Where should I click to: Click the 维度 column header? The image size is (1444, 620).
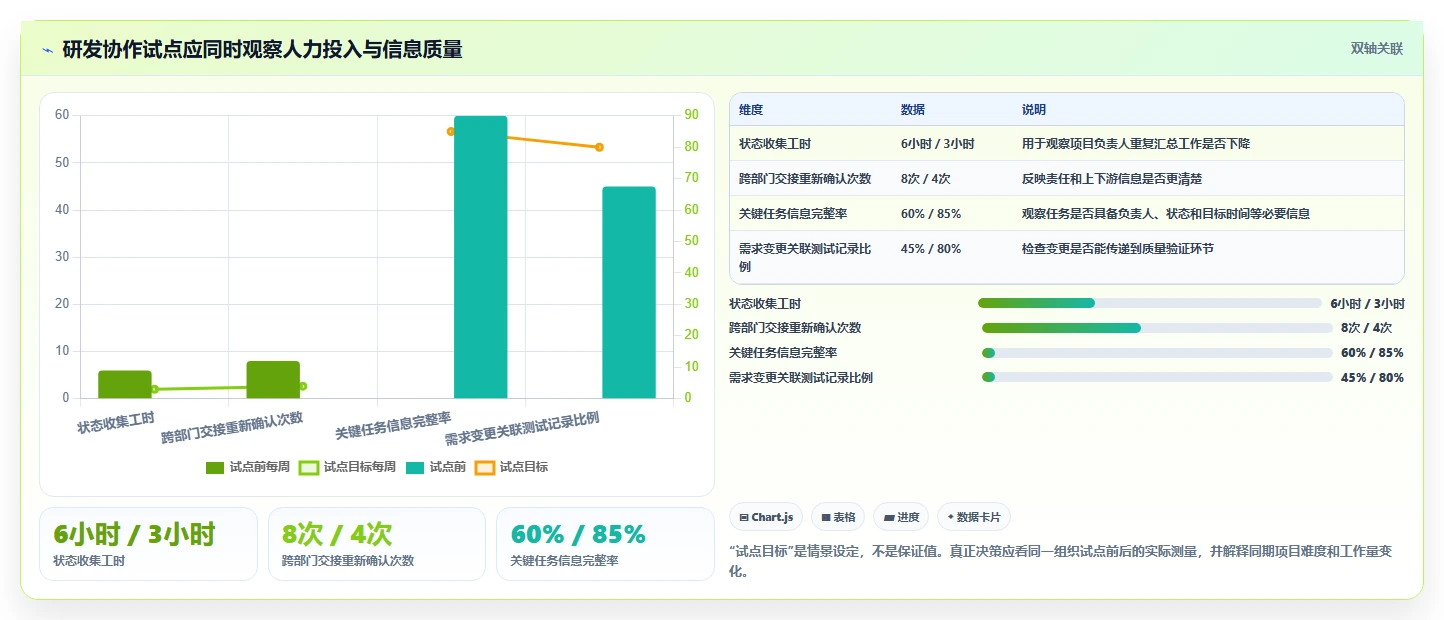point(750,110)
